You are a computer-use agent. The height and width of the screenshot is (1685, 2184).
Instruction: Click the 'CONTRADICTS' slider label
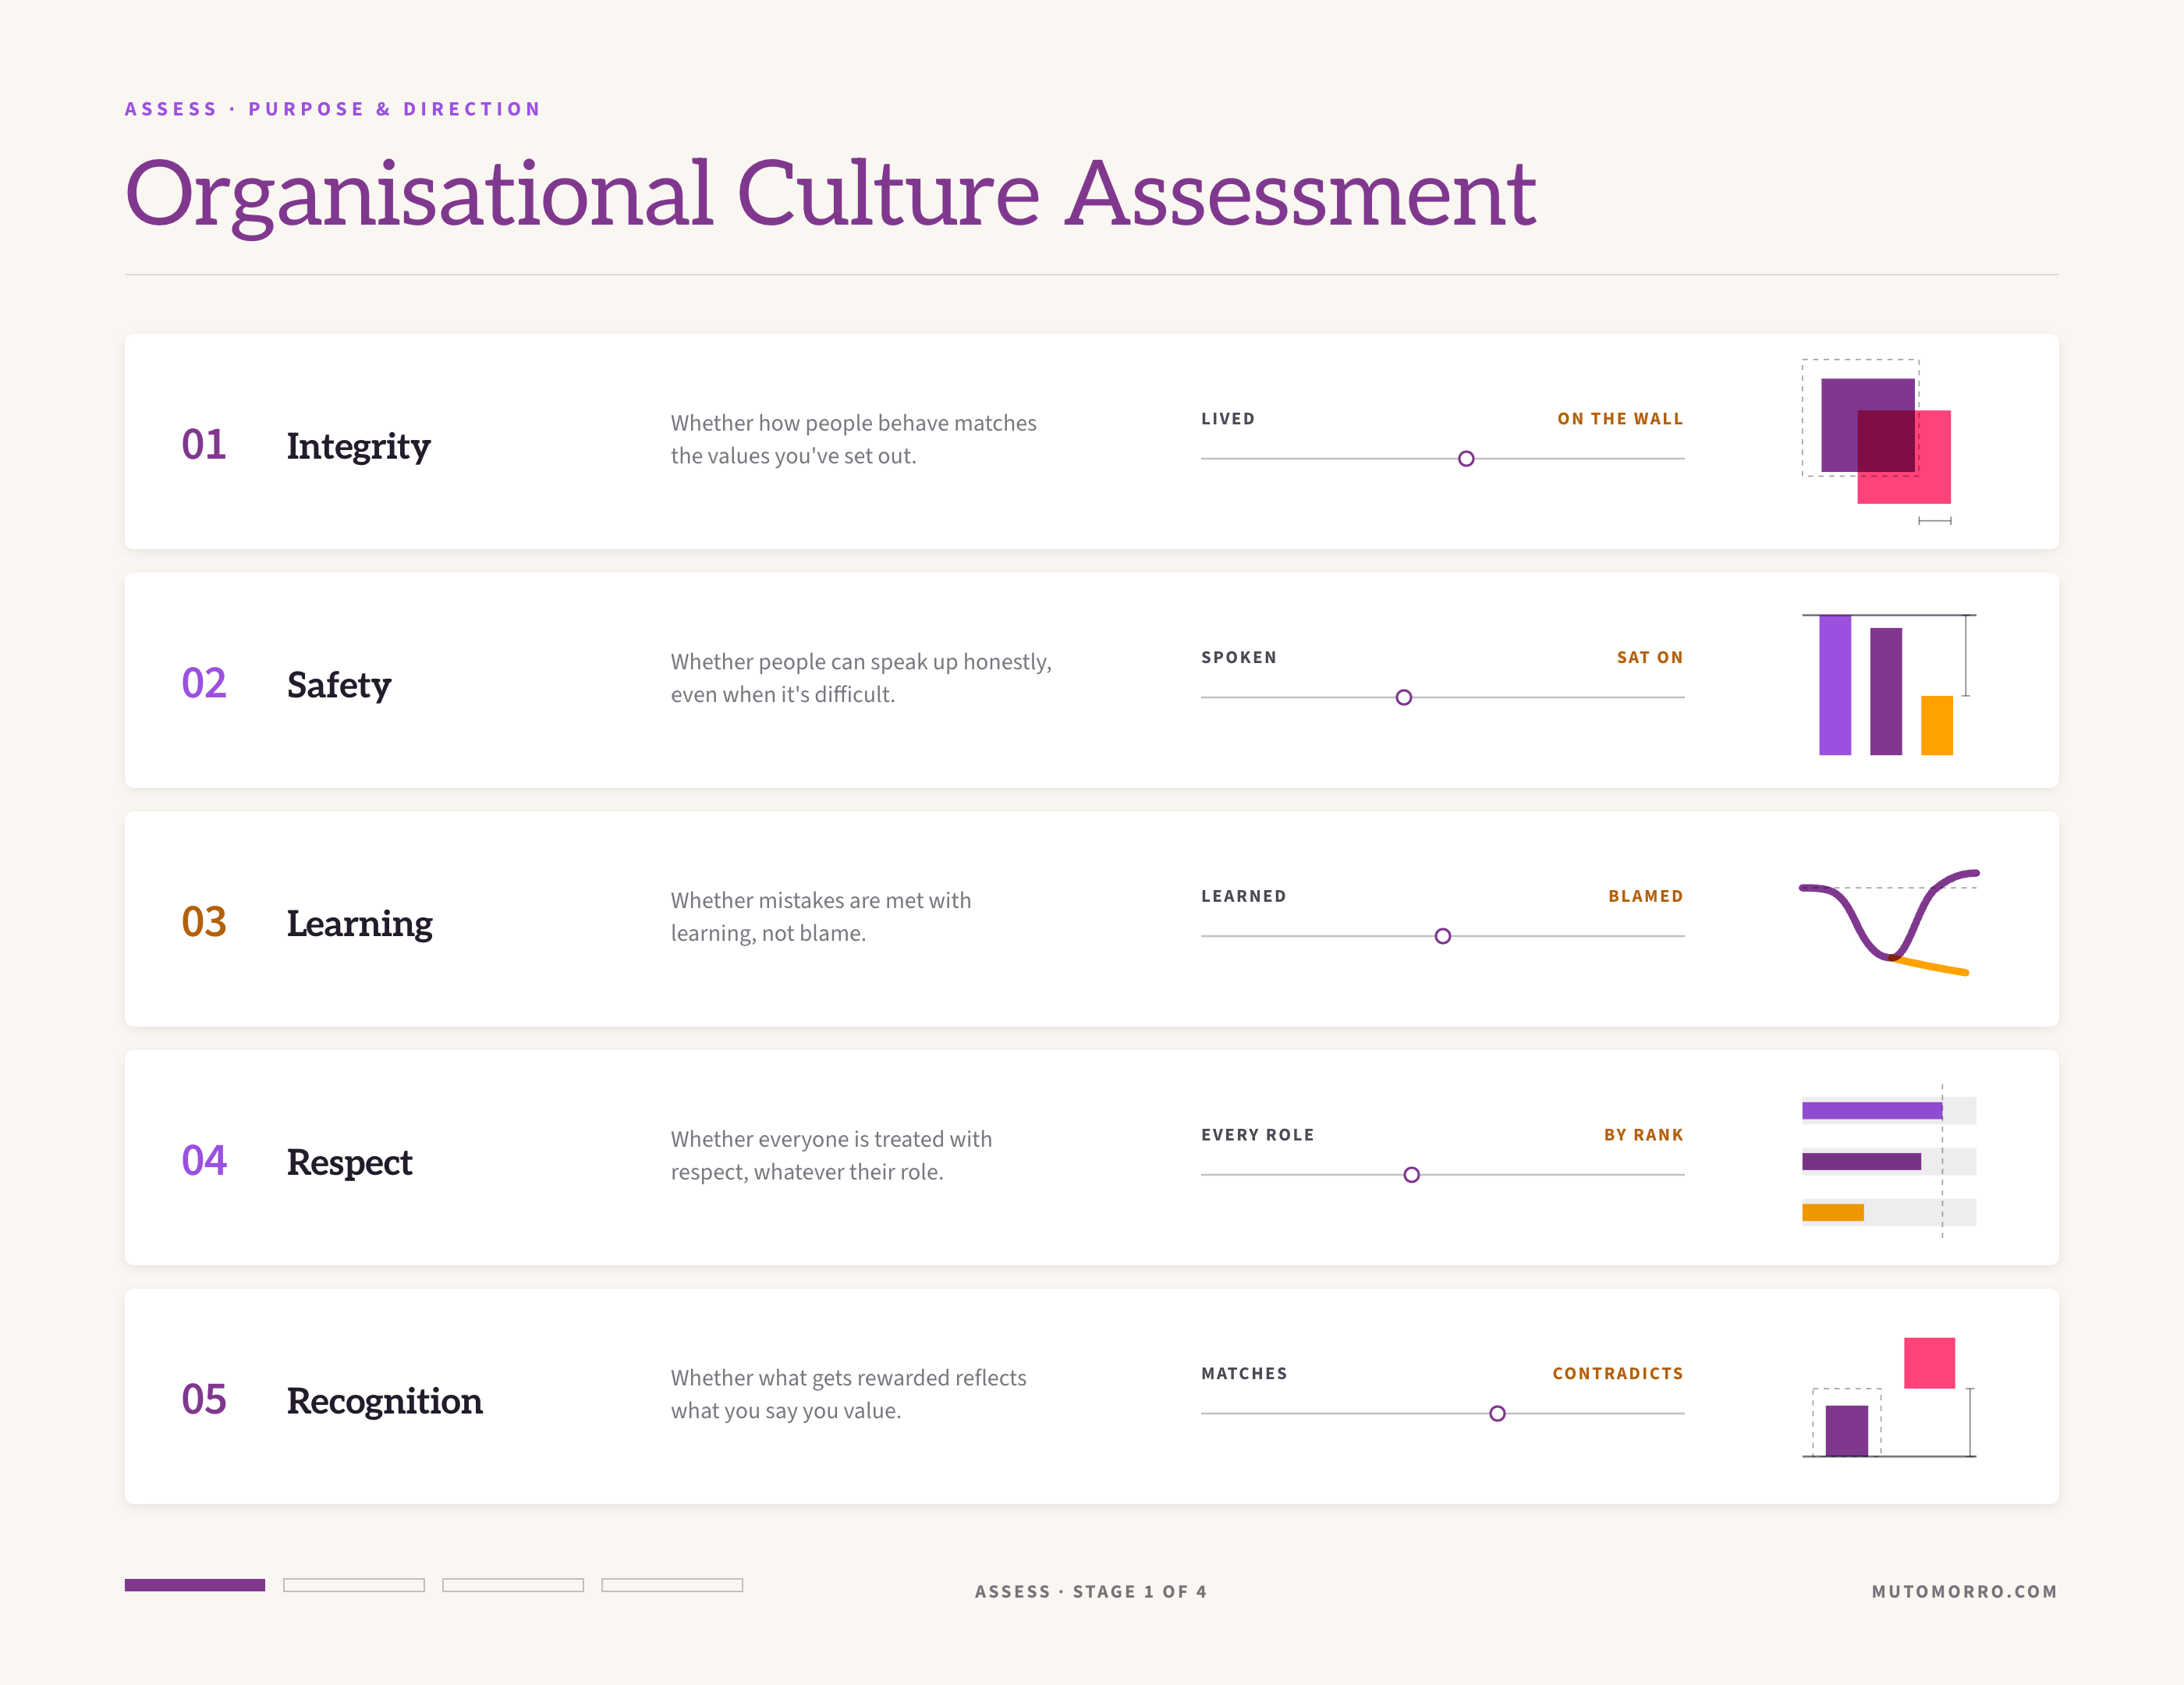click(x=1618, y=1373)
